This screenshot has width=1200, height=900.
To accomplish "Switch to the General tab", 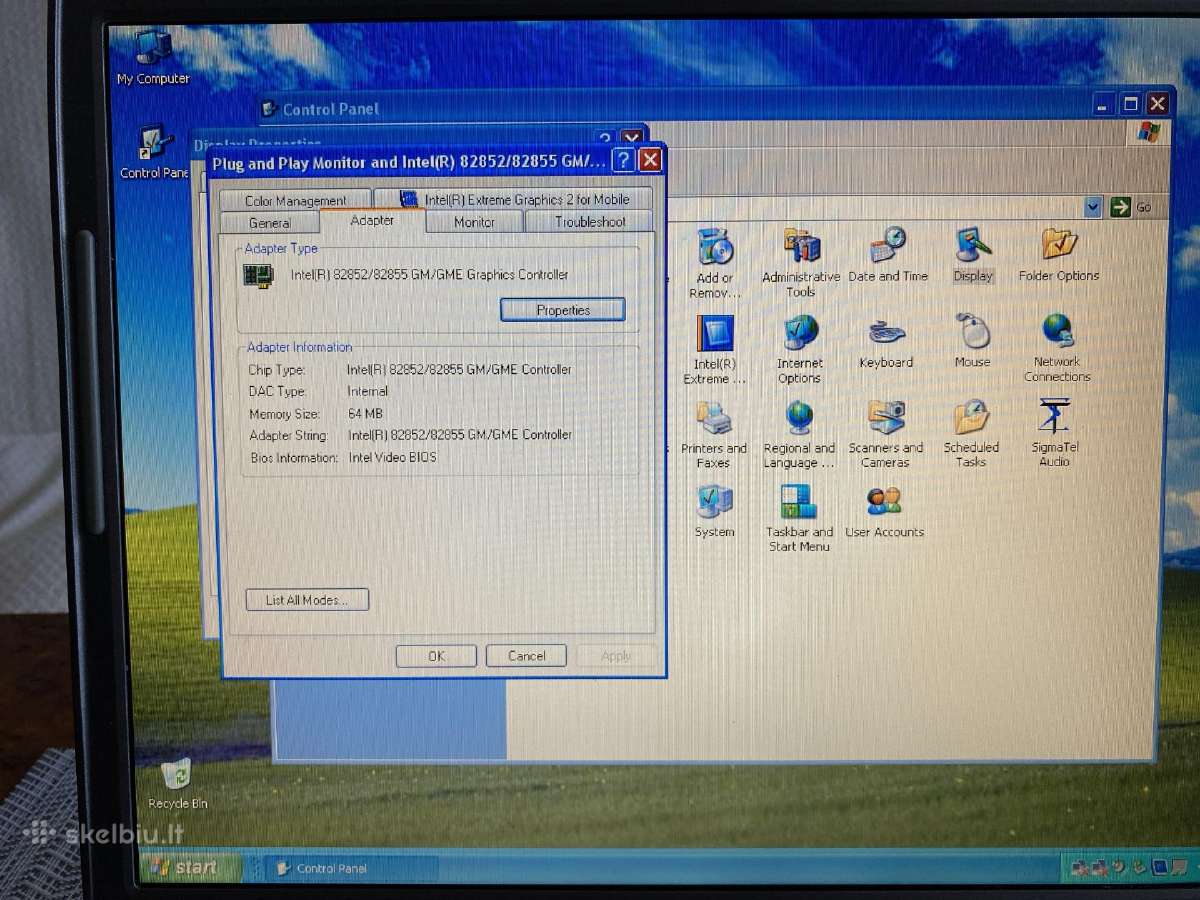I will tap(270, 222).
